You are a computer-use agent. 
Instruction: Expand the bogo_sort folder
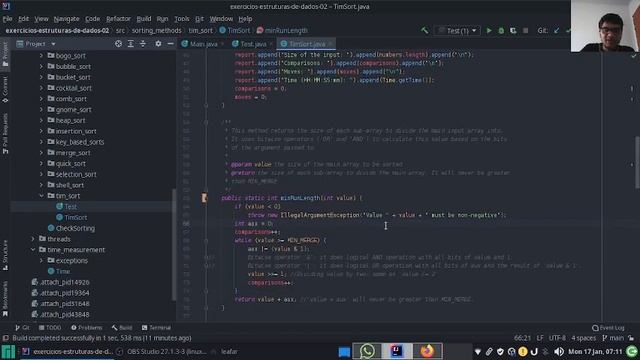41,56
